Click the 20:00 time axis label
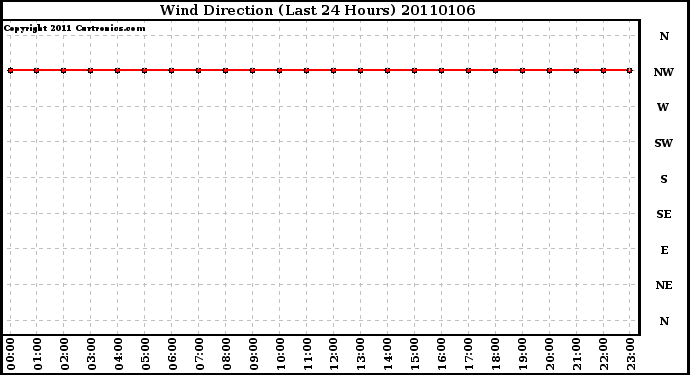The height and width of the screenshot is (375, 690). tap(551, 354)
